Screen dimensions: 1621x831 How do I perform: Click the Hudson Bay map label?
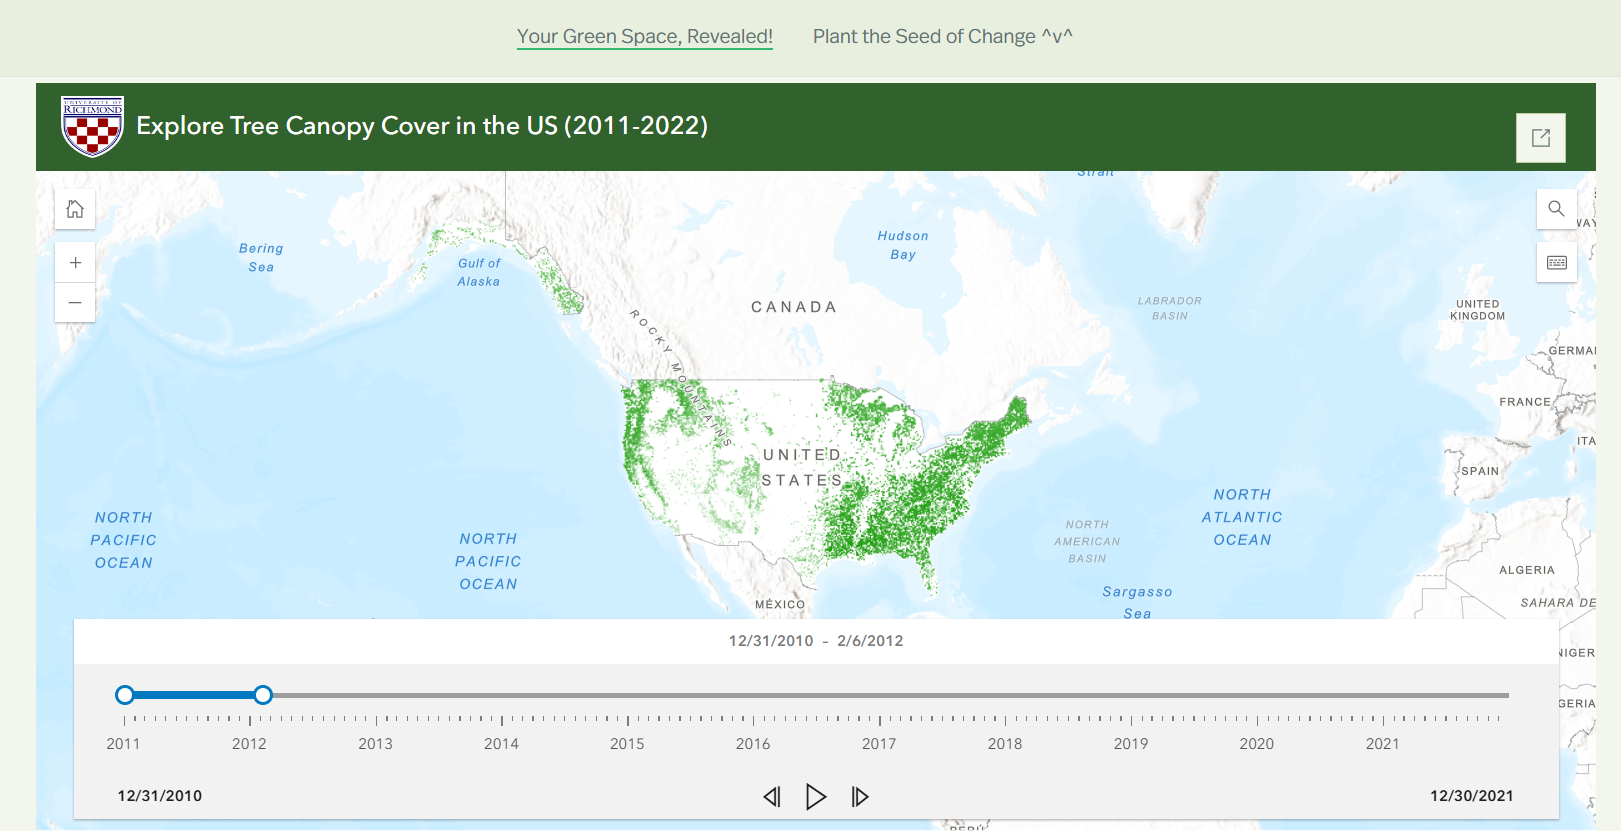pos(903,245)
